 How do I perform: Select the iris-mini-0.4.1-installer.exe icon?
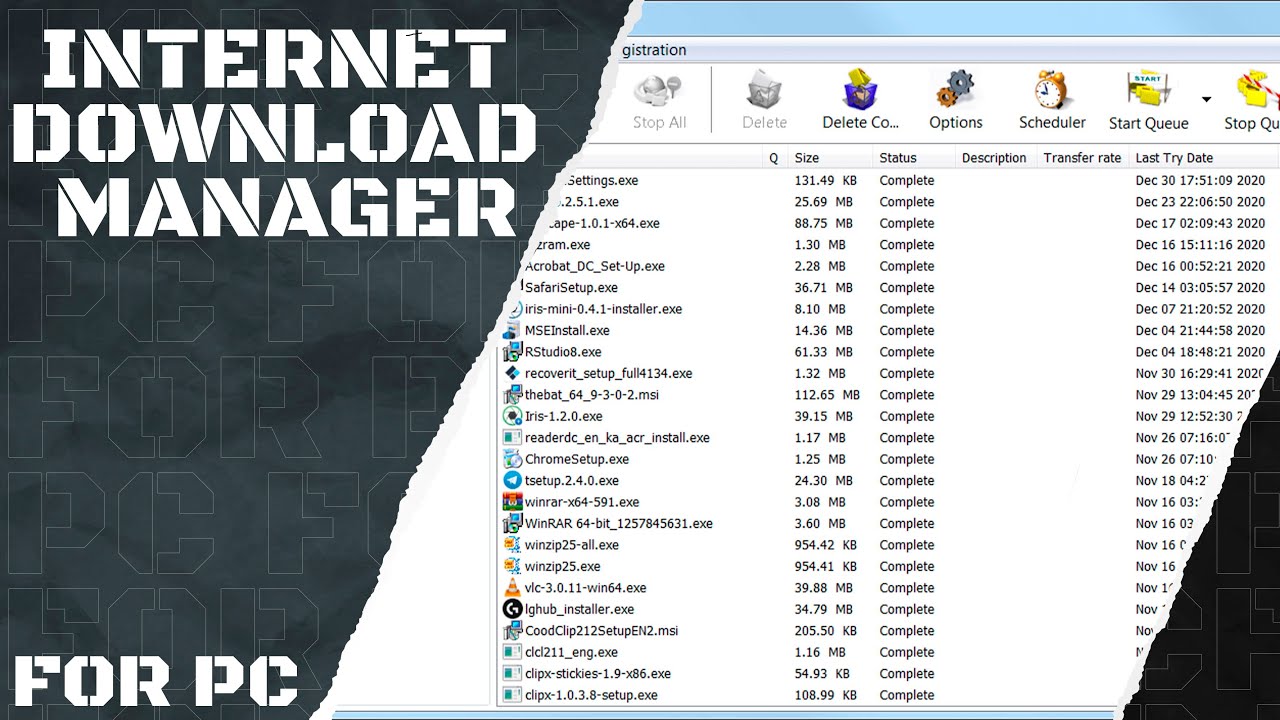(516, 309)
